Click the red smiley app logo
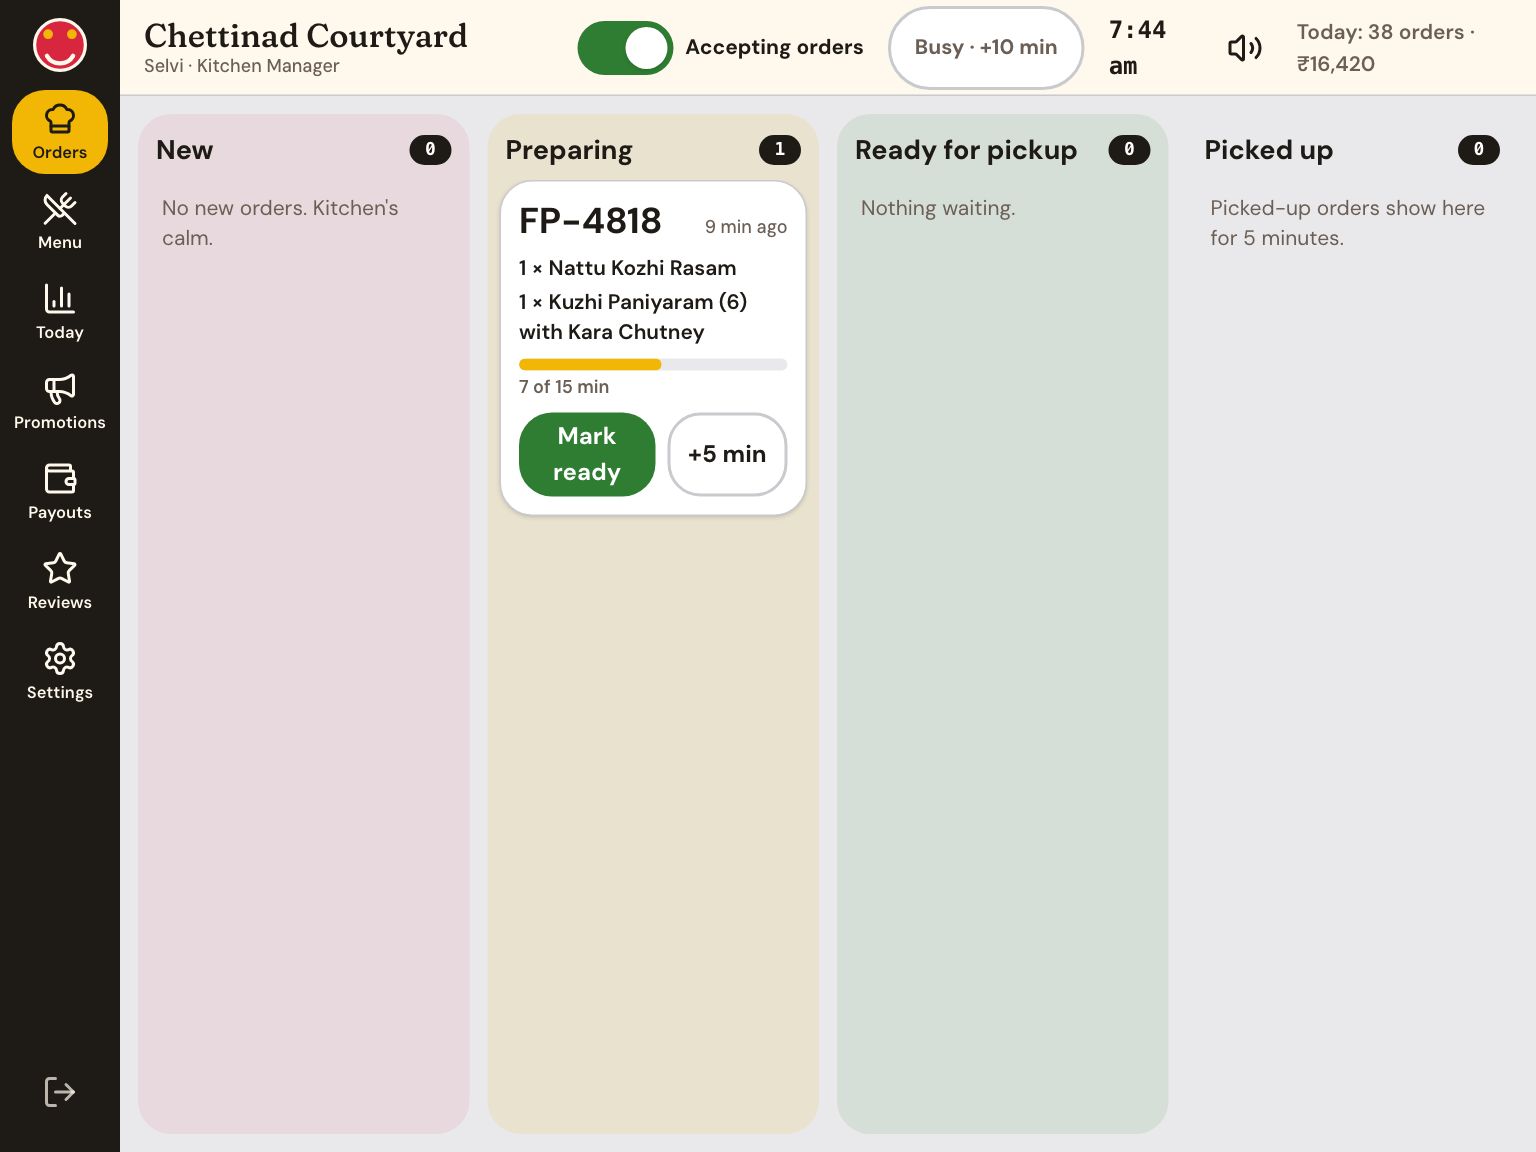 tap(60, 45)
